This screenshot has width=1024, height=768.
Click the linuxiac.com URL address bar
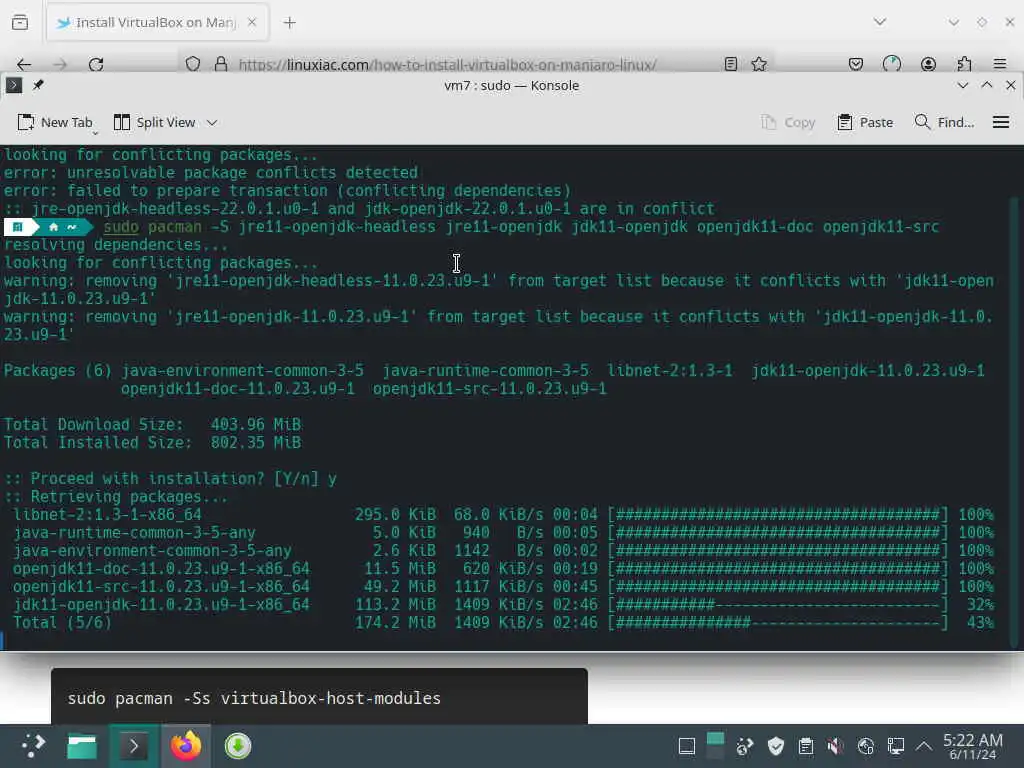447,65
